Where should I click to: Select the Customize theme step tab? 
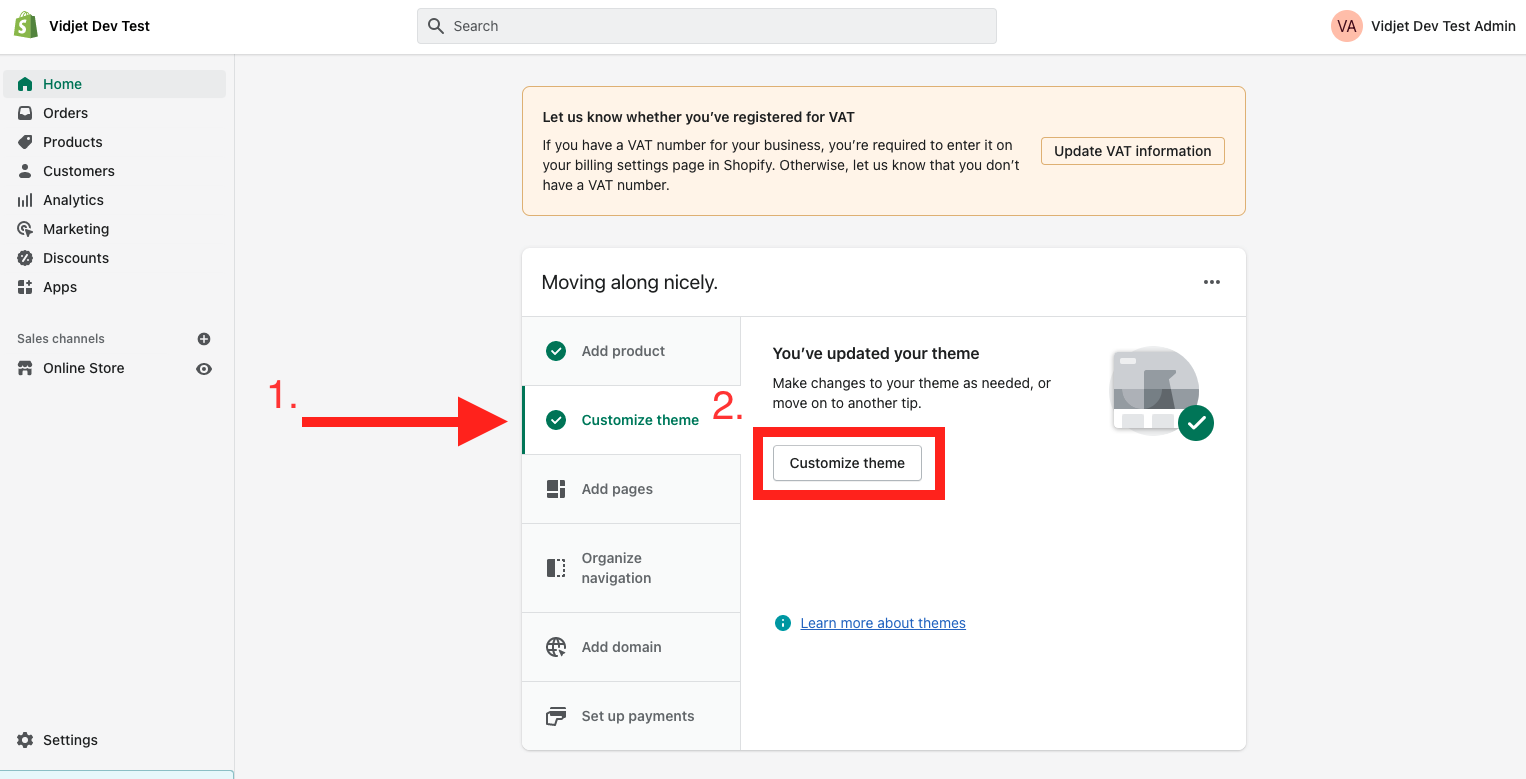point(631,420)
